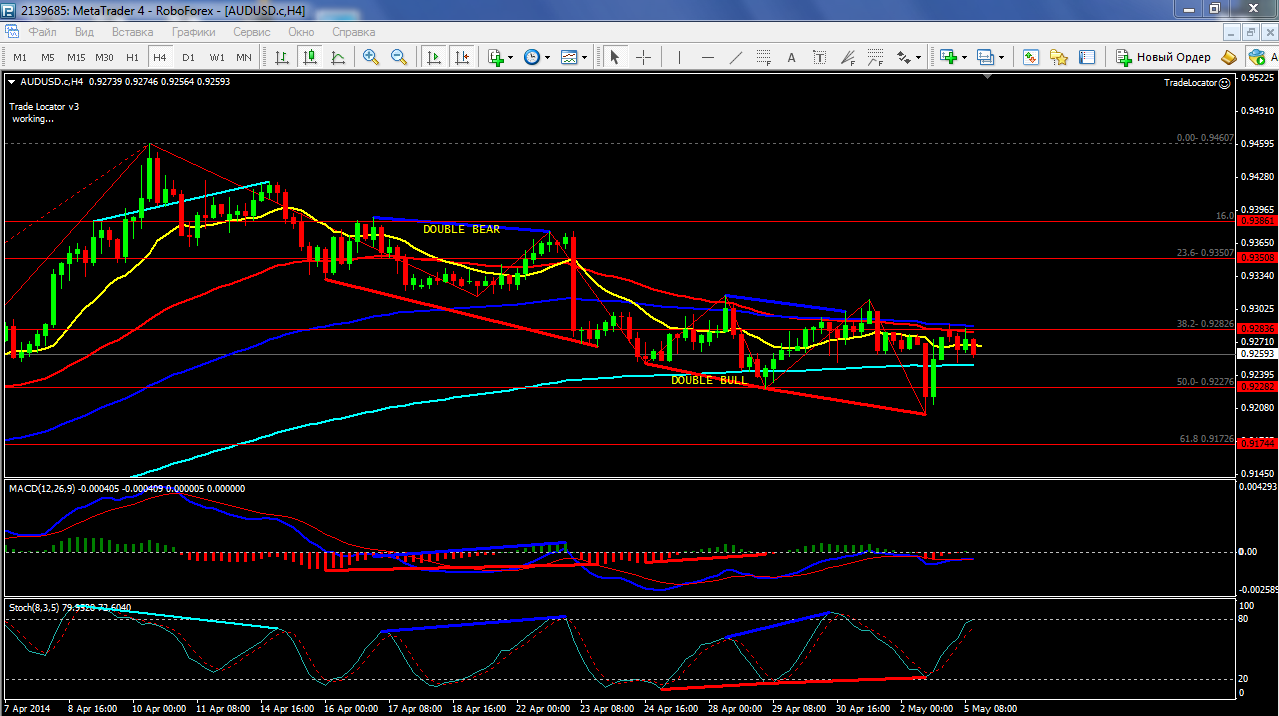
Task: Open the templates button
Action: click(568, 57)
